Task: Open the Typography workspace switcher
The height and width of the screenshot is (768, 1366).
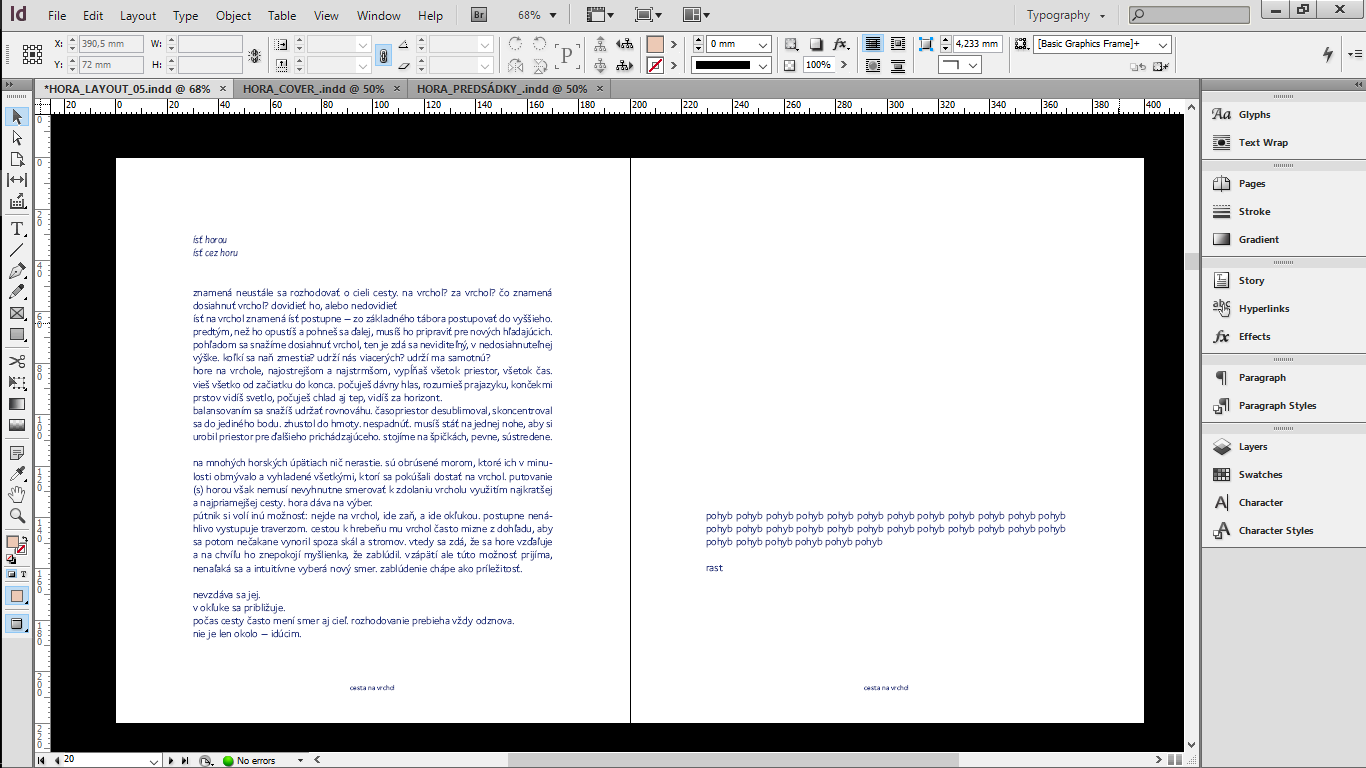Action: pos(1067,15)
